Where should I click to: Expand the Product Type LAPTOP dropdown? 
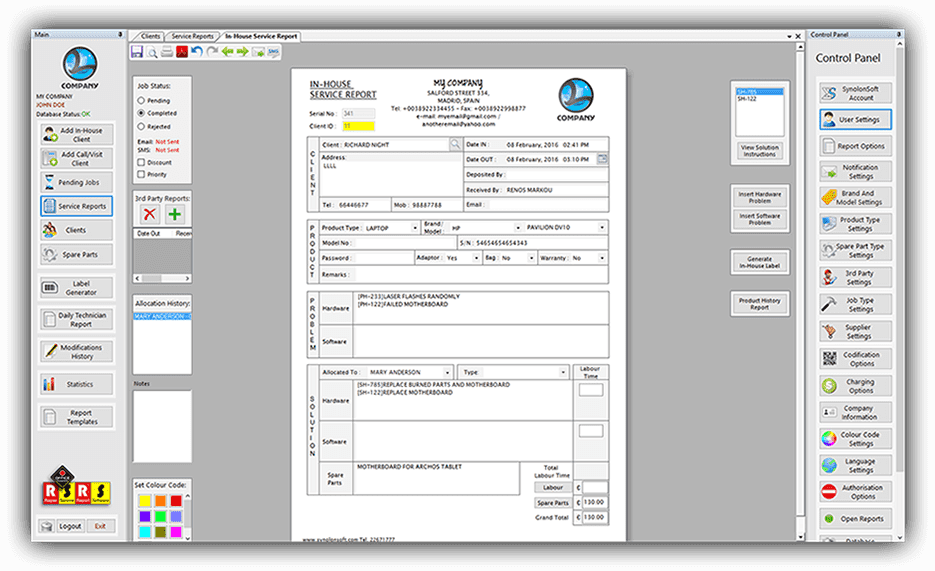click(415, 228)
